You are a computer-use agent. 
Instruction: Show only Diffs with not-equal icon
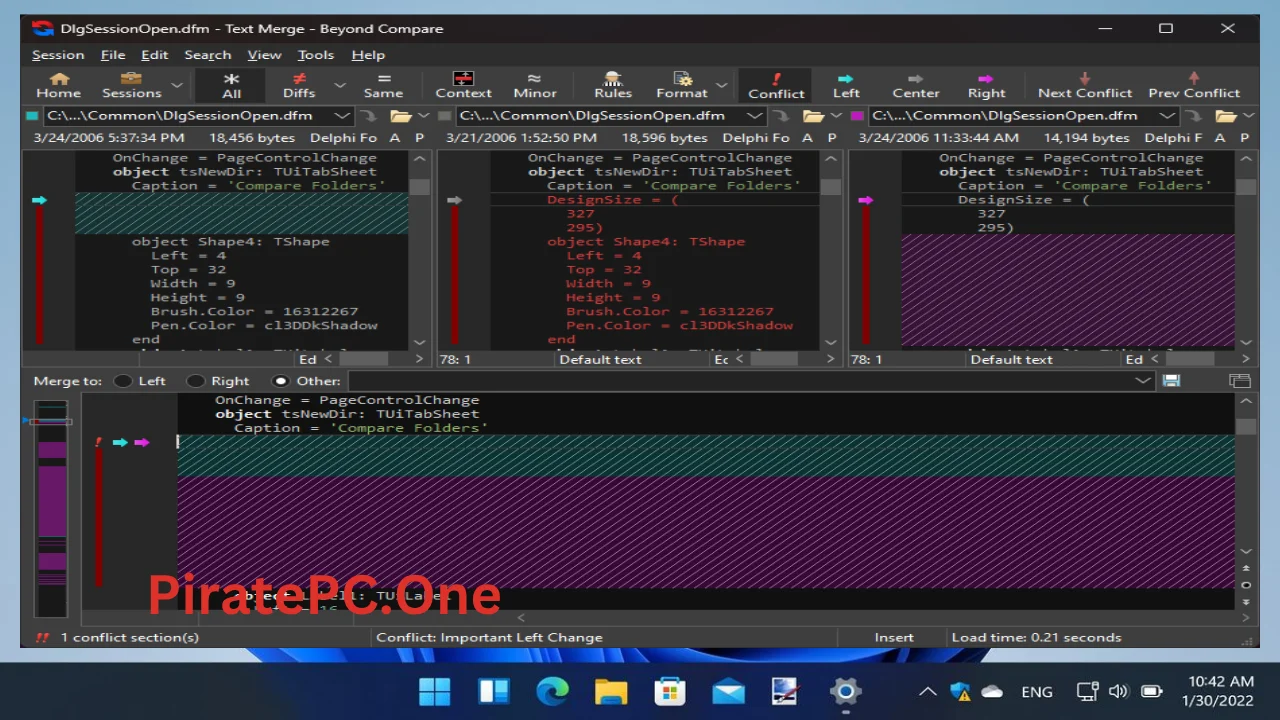tap(298, 85)
